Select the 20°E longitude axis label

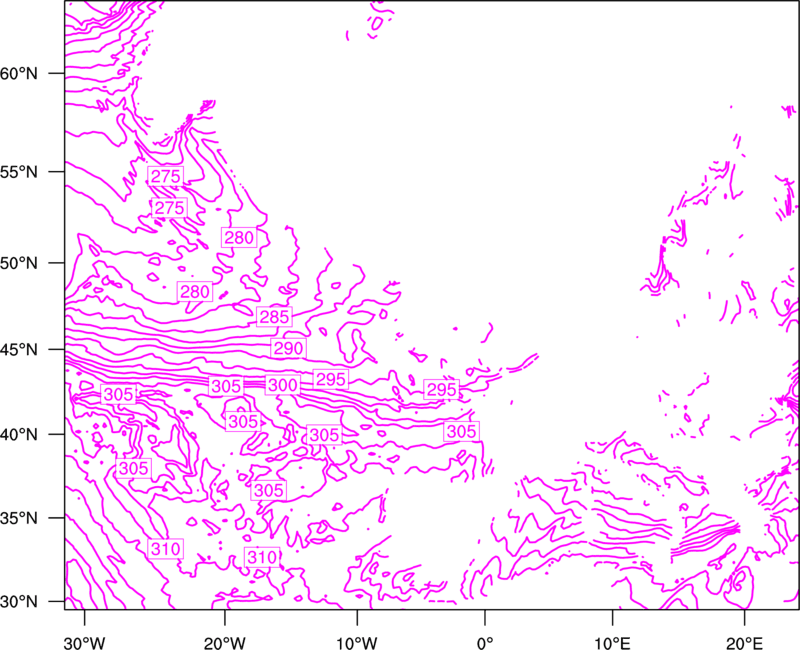pos(744,643)
